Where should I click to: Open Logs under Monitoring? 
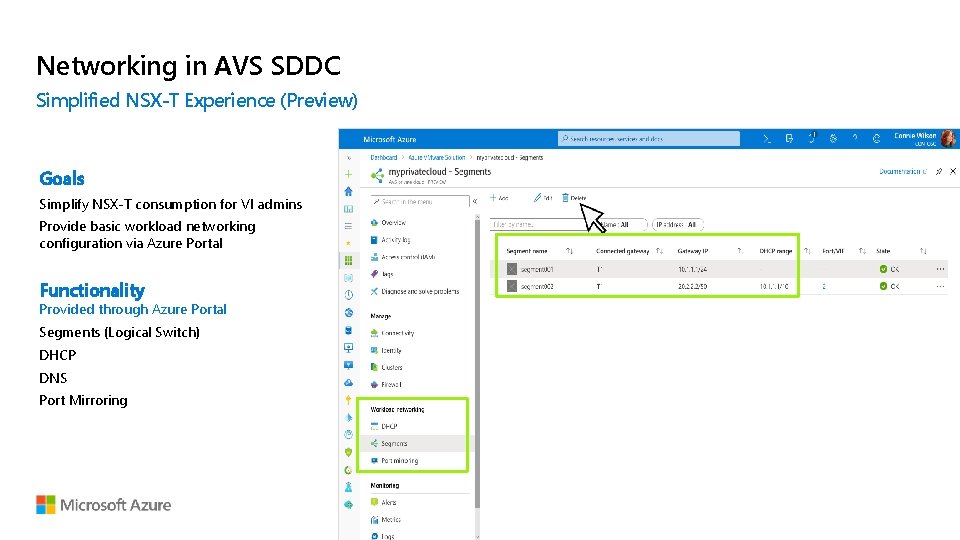(x=383, y=536)
